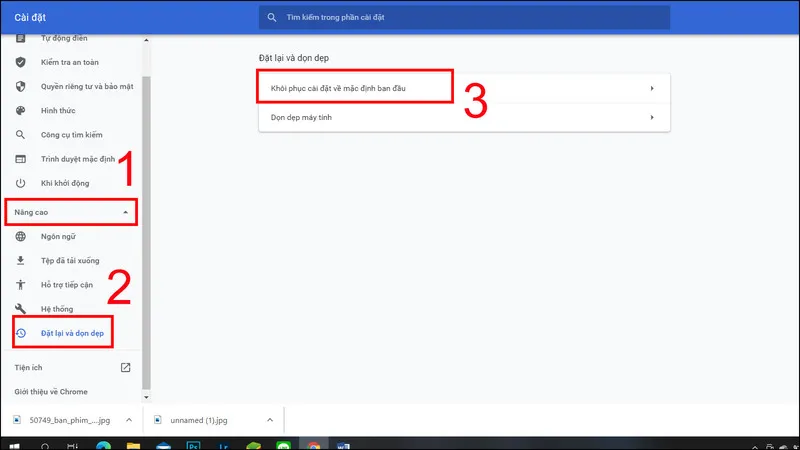This screenshot has width=800, height=450.
Task: Click the accessibility icon beside Hỗ trợ tiếp cận
Action: [20, 284]
